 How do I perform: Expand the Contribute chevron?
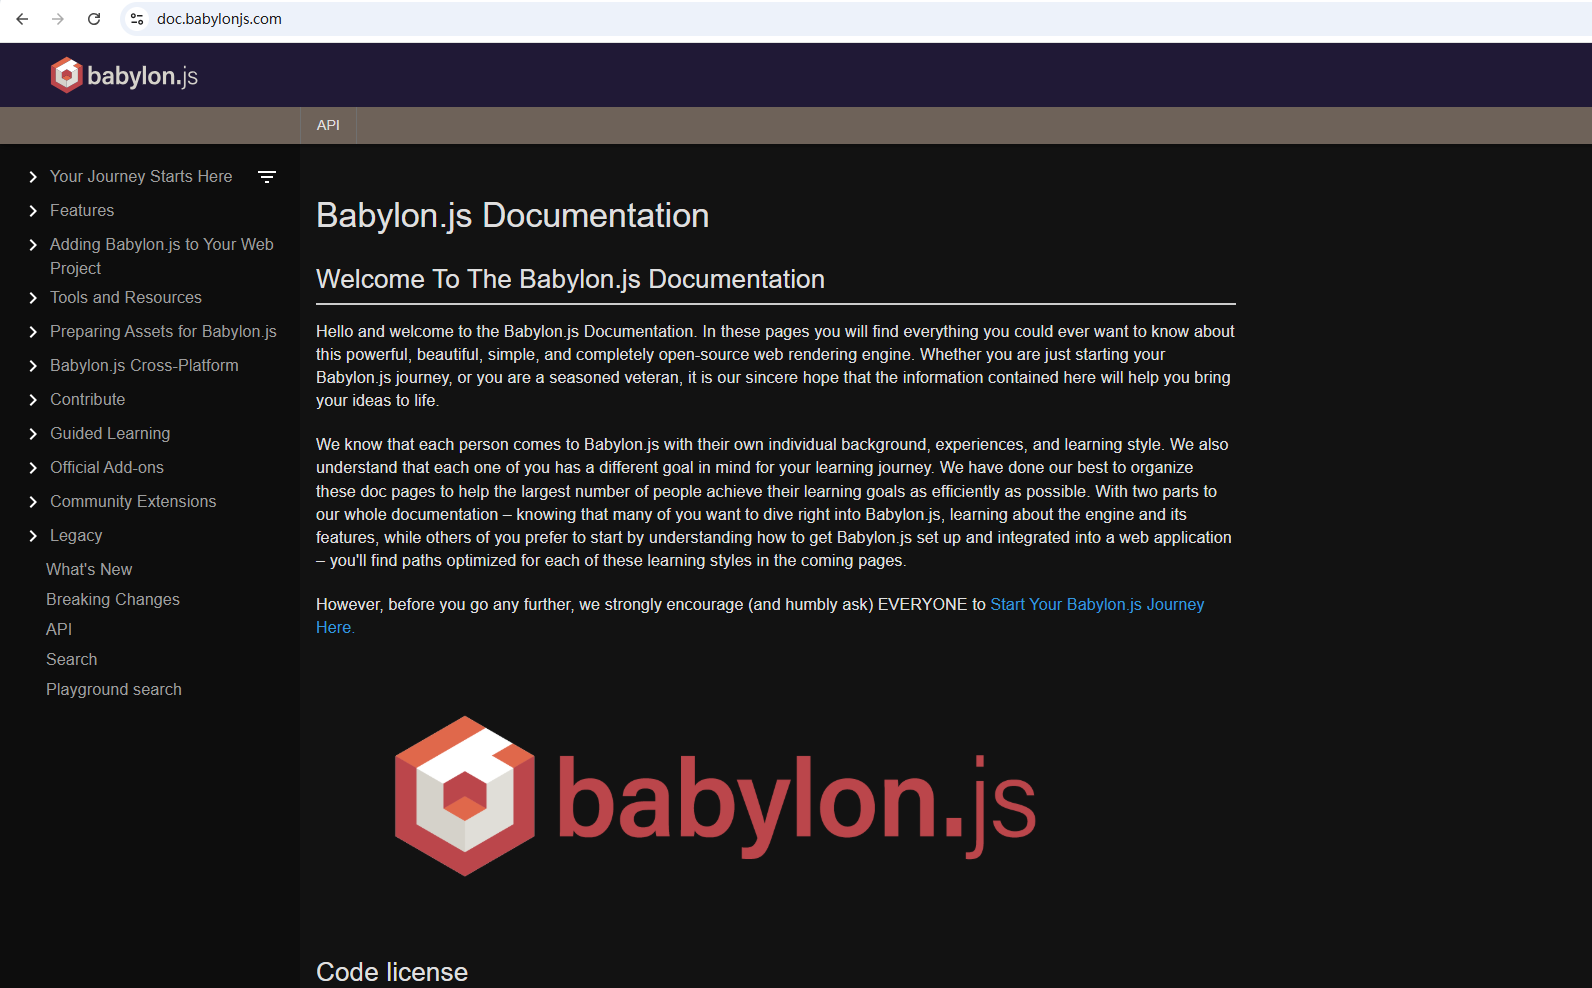(33, 400)
